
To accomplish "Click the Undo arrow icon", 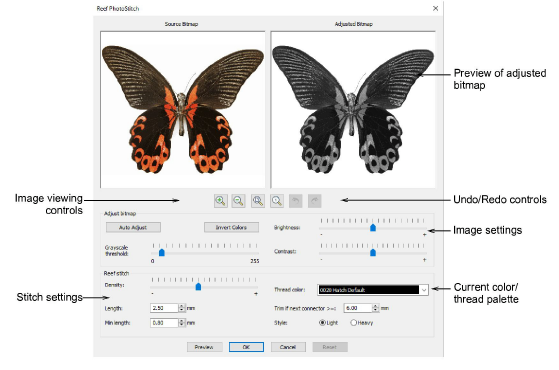I will (296, 201).
